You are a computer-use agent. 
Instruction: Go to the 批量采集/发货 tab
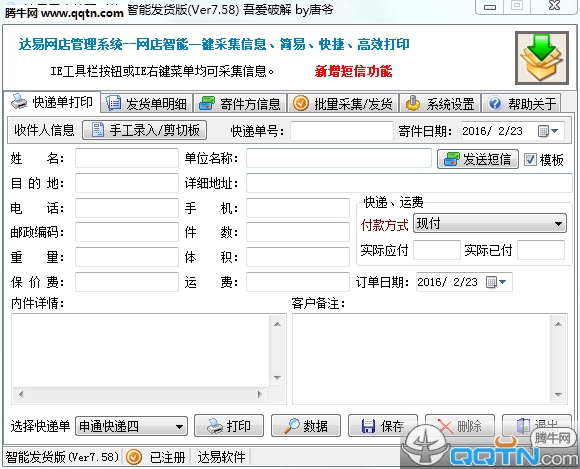pyautogui.click(x=343, y=103)
